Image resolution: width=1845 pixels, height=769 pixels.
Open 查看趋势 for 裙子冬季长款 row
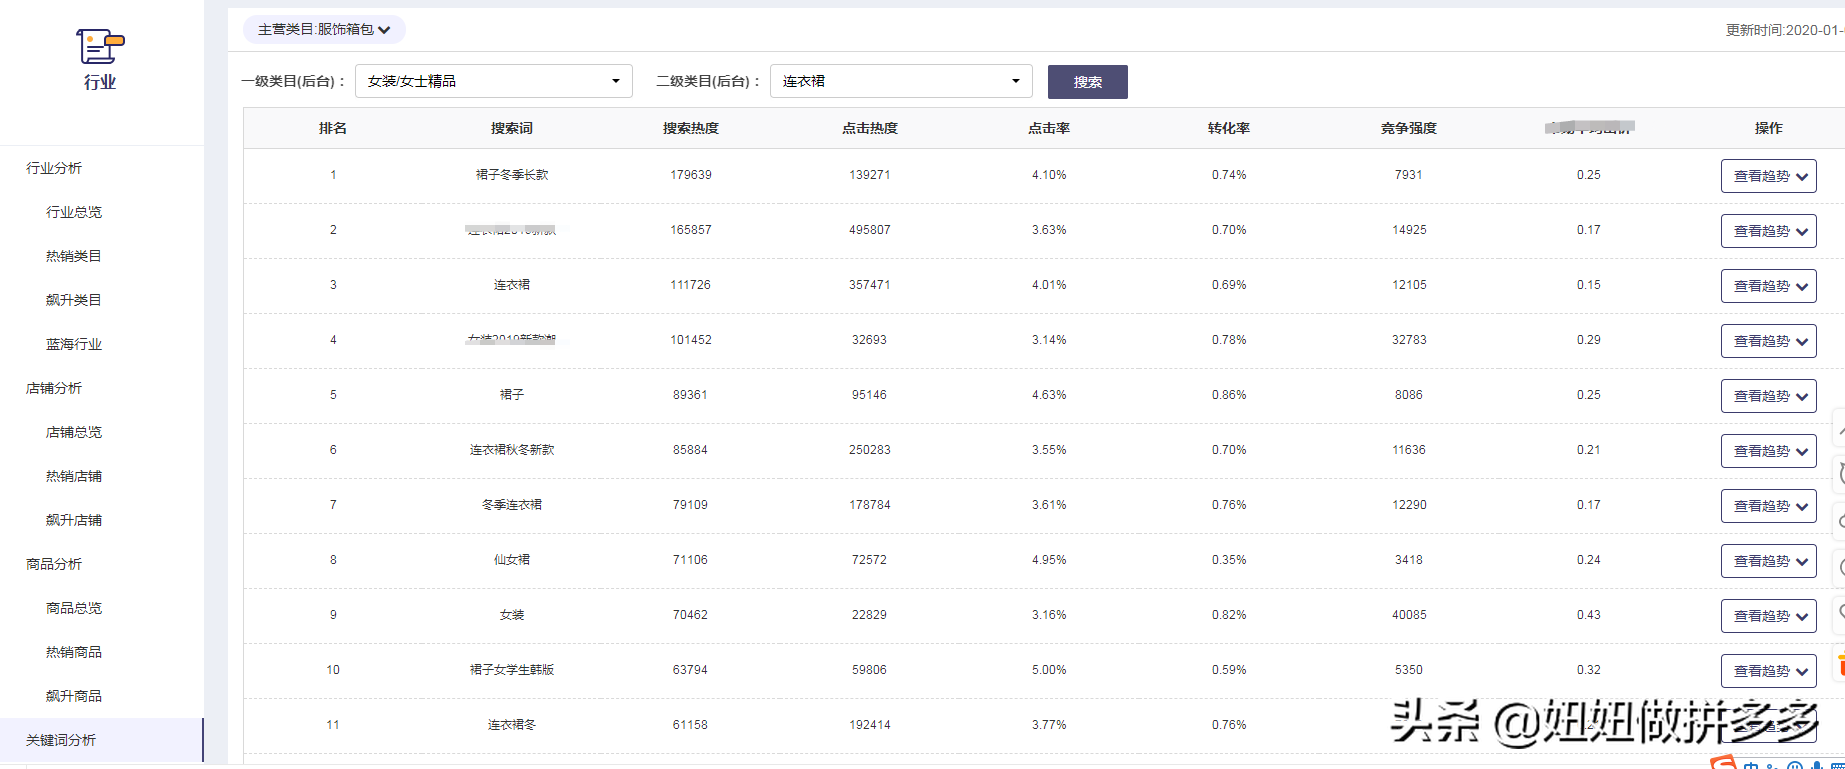[x=1768, y=176]
